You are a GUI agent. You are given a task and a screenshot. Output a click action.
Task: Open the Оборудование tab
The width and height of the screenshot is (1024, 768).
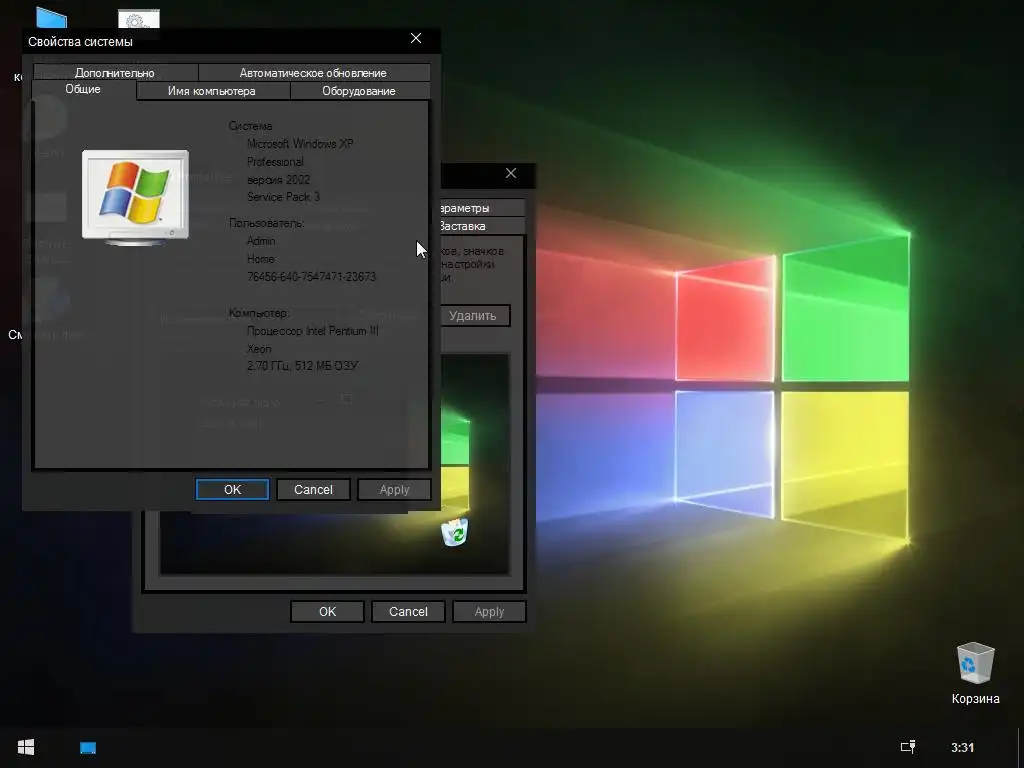pyautogui.click(x=359, y=91)
